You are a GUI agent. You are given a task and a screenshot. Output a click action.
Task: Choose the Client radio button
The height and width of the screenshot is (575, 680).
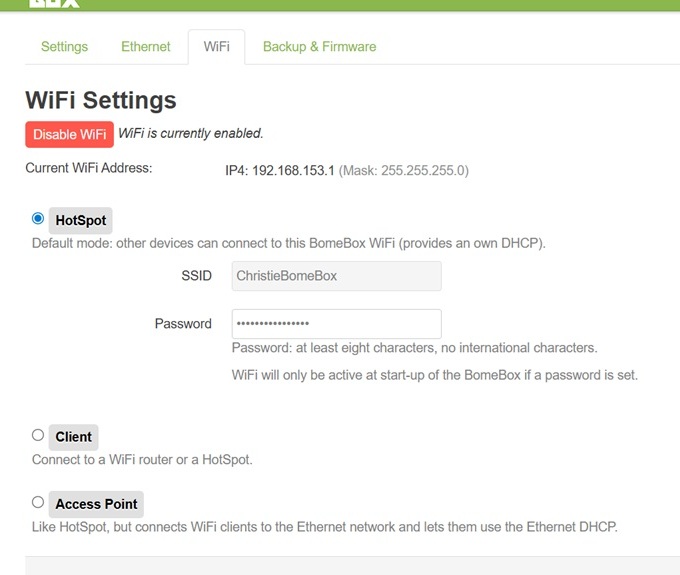38,435
